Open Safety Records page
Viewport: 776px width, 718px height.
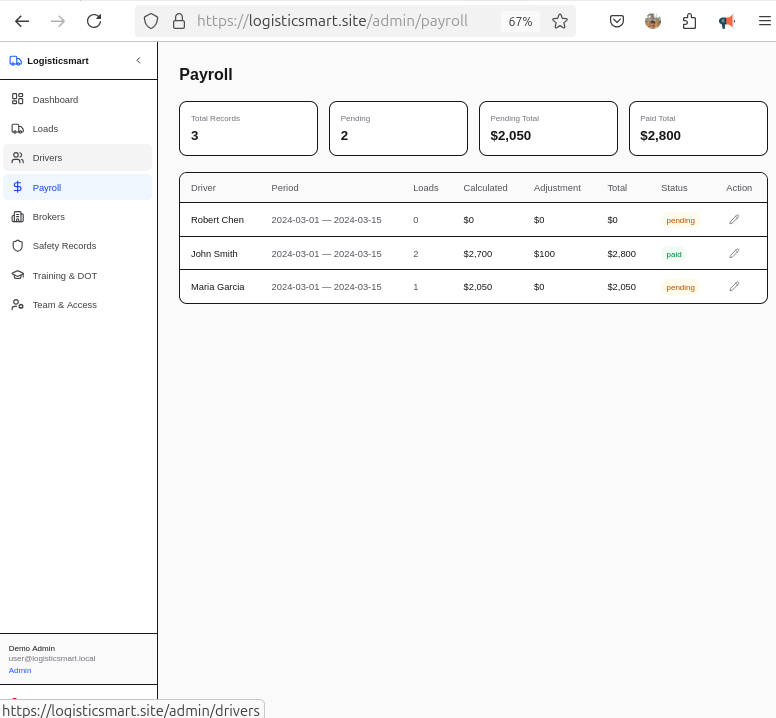pyautogui.click(x=77, y=246)
